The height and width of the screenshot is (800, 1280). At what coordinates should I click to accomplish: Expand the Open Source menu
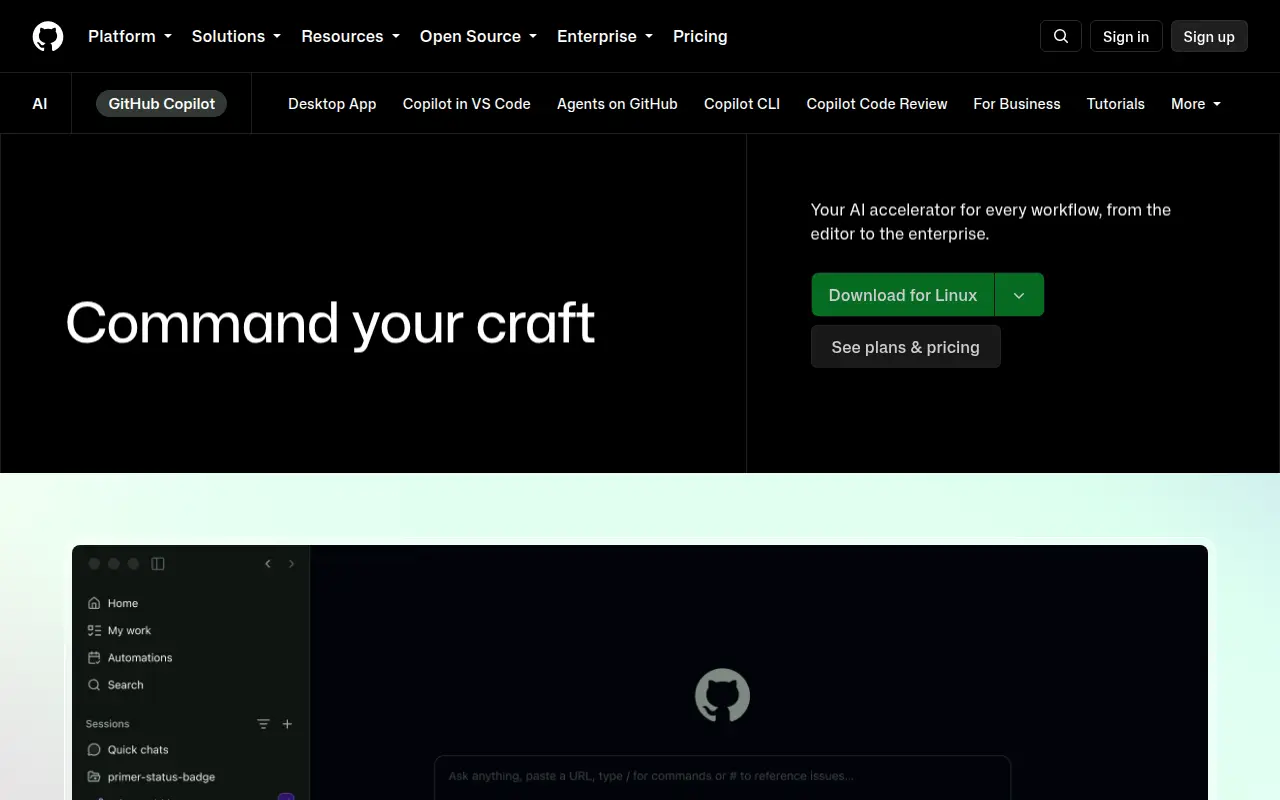pyautogui.click(x=479, y=36)
